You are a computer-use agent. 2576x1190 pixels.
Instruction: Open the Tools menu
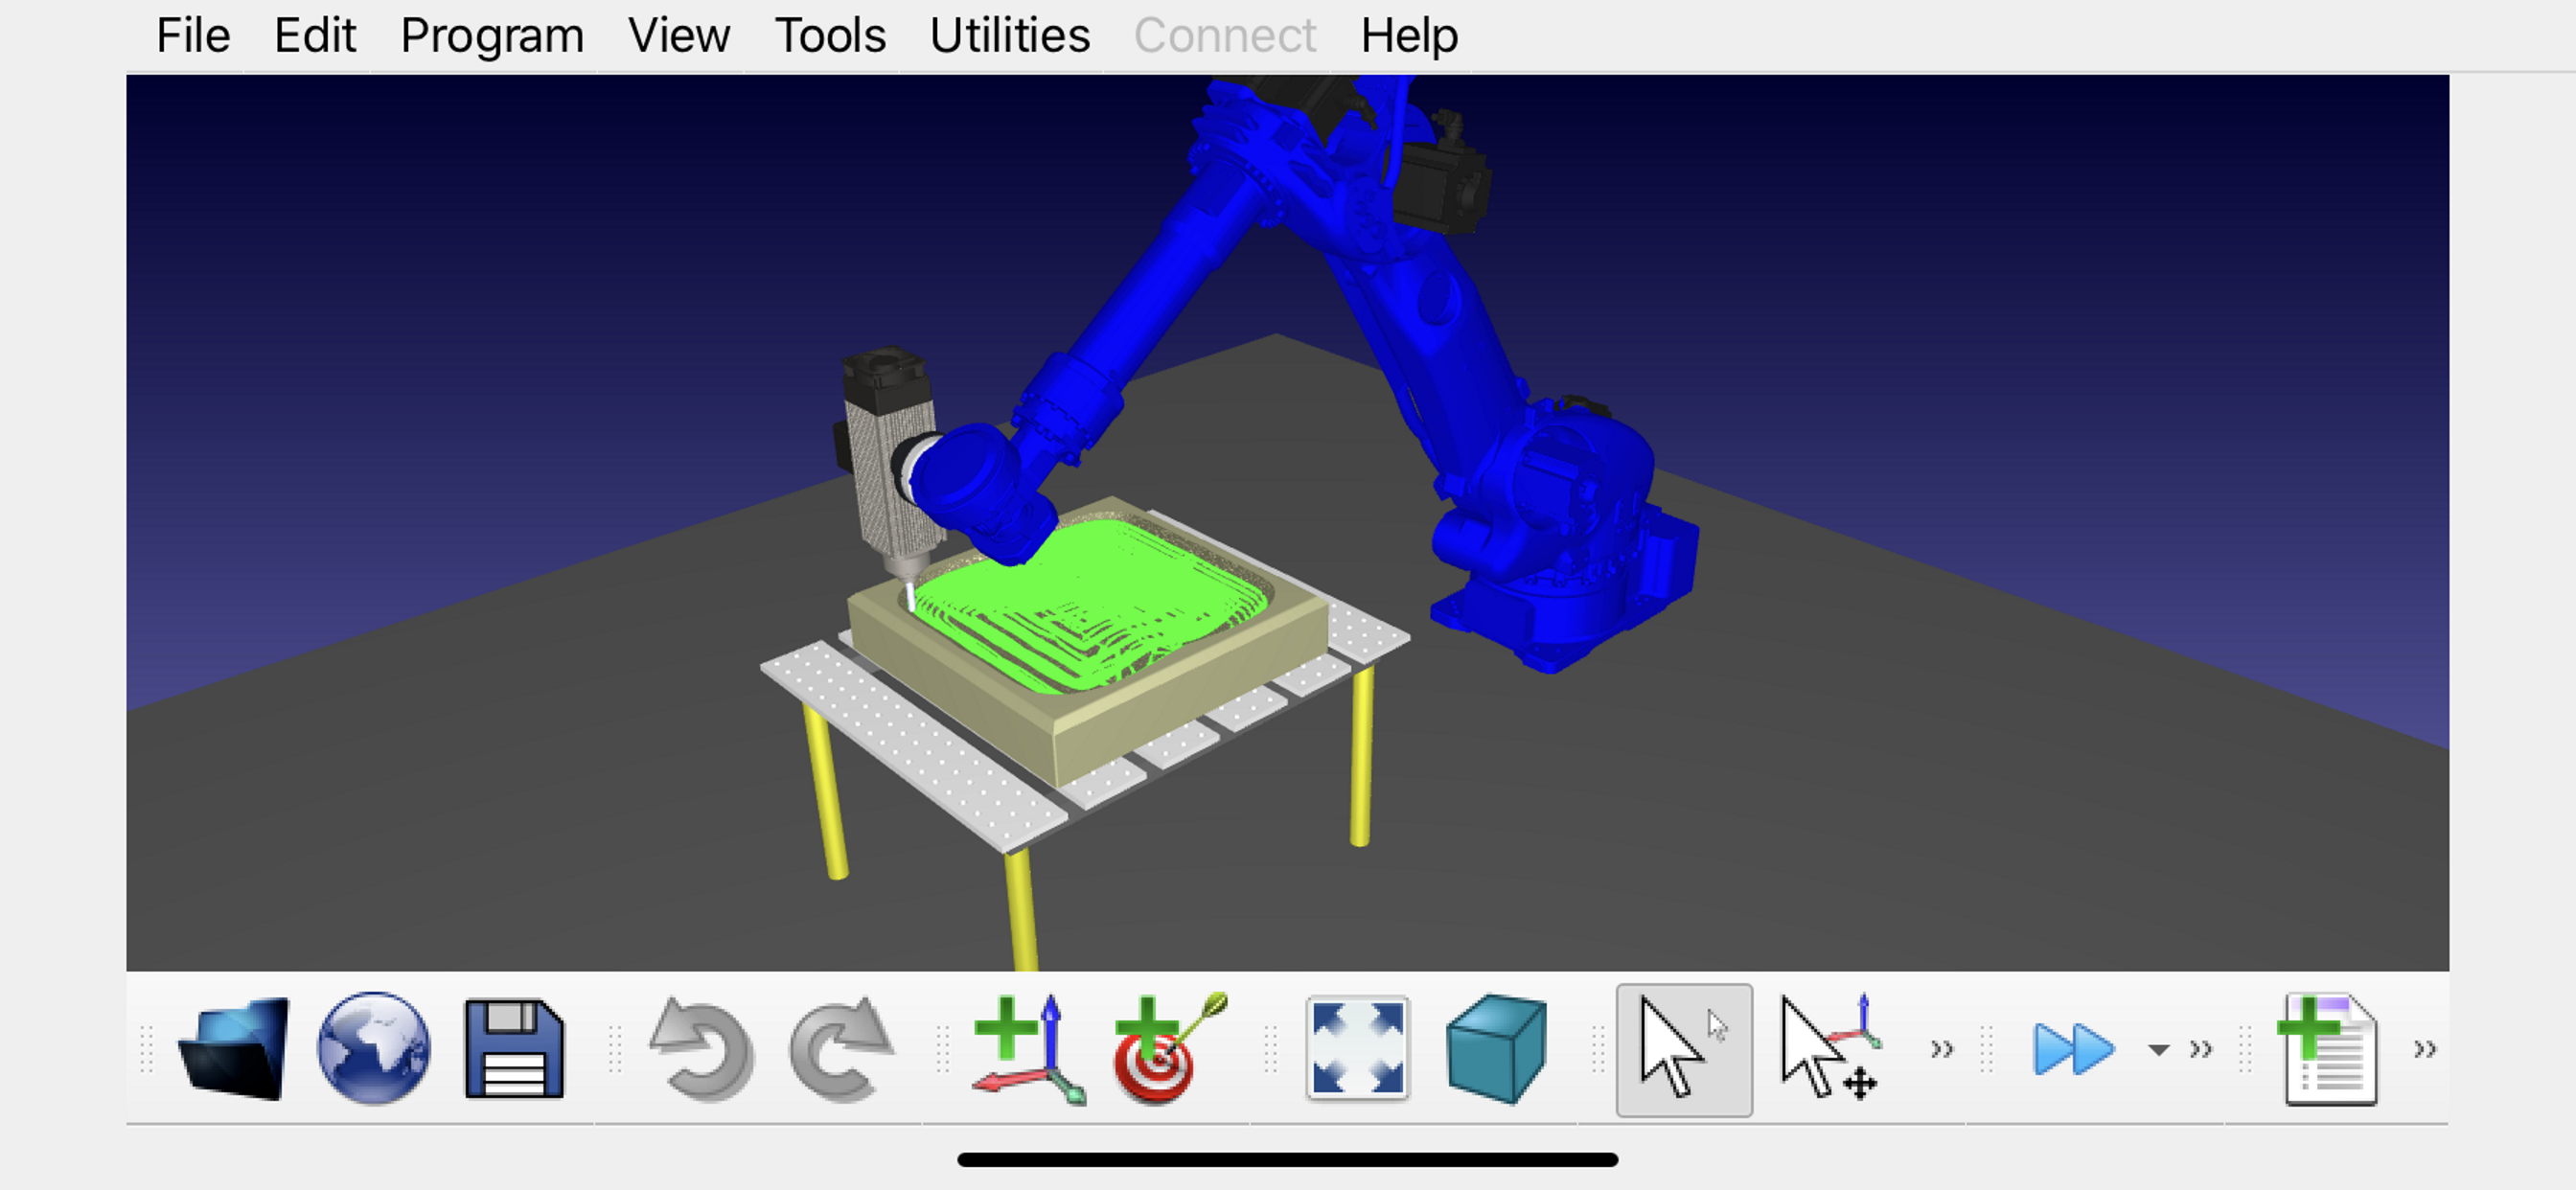pos(830,36)
